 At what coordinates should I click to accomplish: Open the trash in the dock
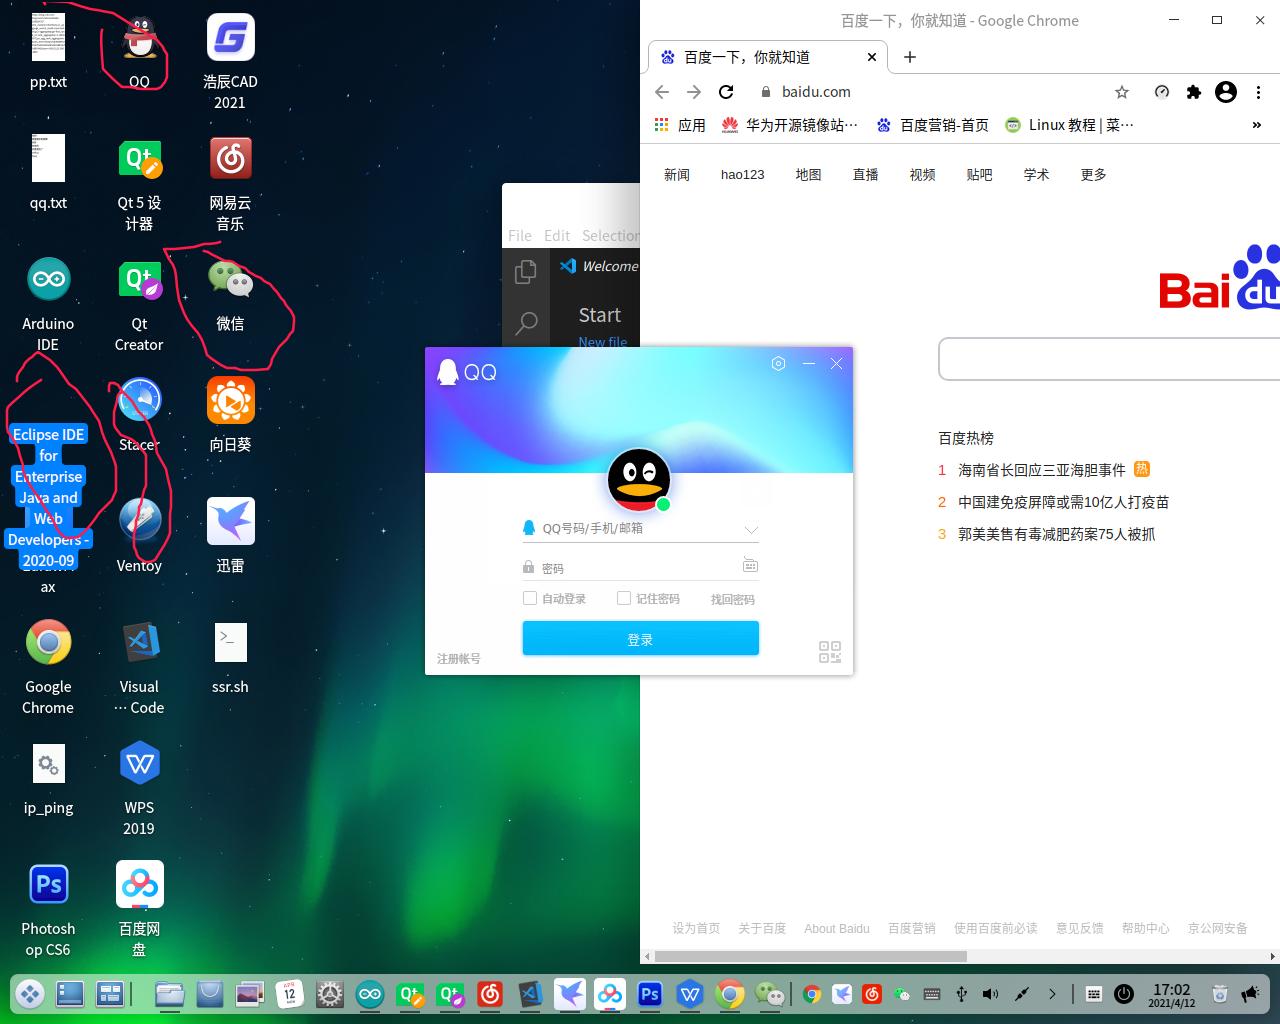click(x=1219, y=994)
